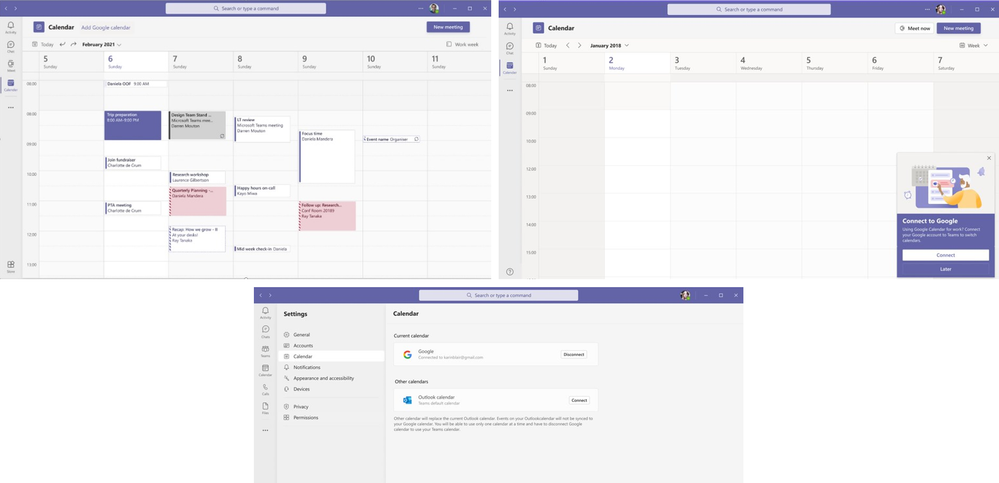Viewport: 999px width, 483px height.
Task: Open the PTA meeting event
Action: click(x=133, y=208)
